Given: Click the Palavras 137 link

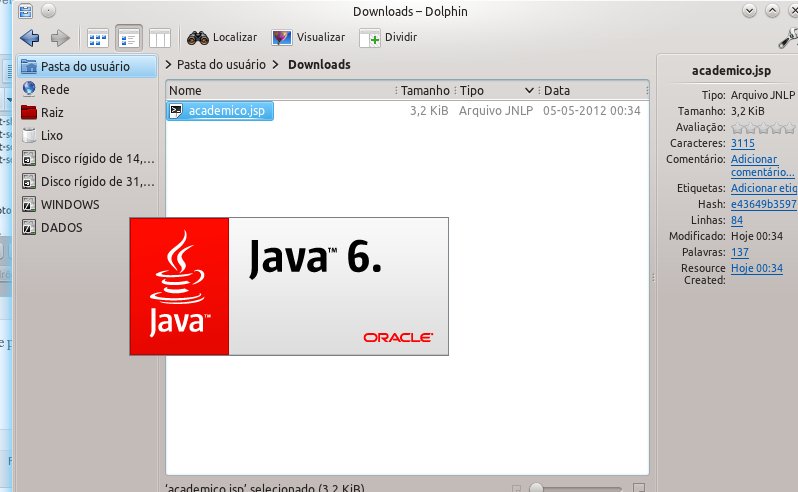Looking at the screenshot, I should click(739, 252).
